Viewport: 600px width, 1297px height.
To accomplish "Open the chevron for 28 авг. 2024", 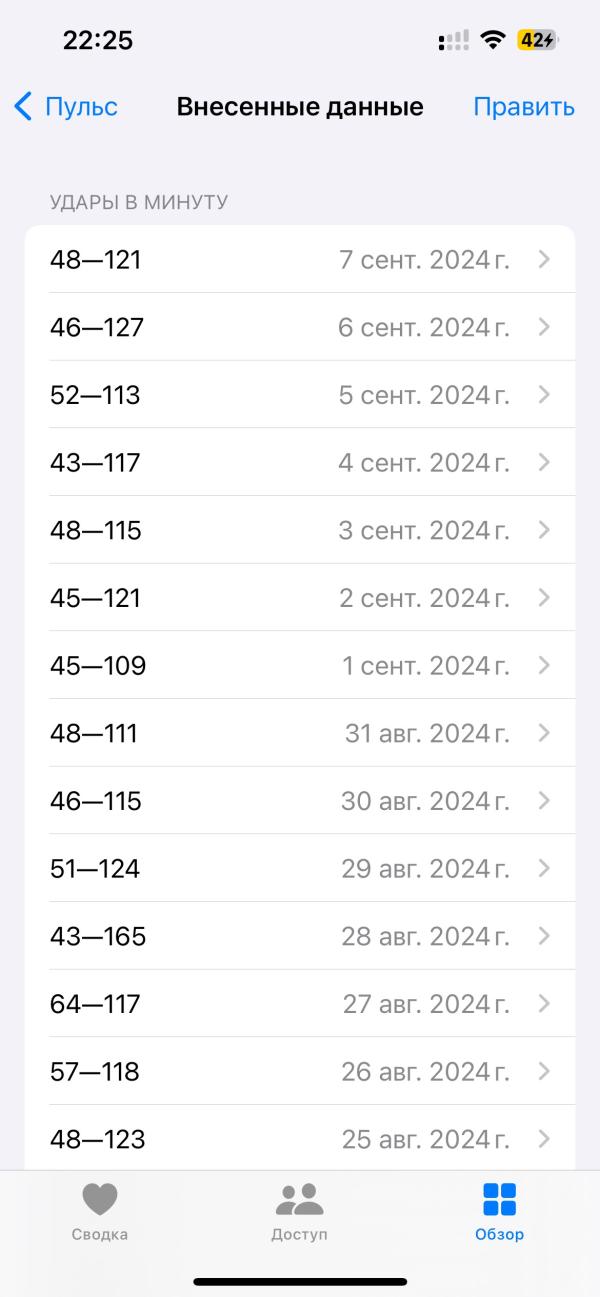I will pyautogui.click(x=544, y=936).
